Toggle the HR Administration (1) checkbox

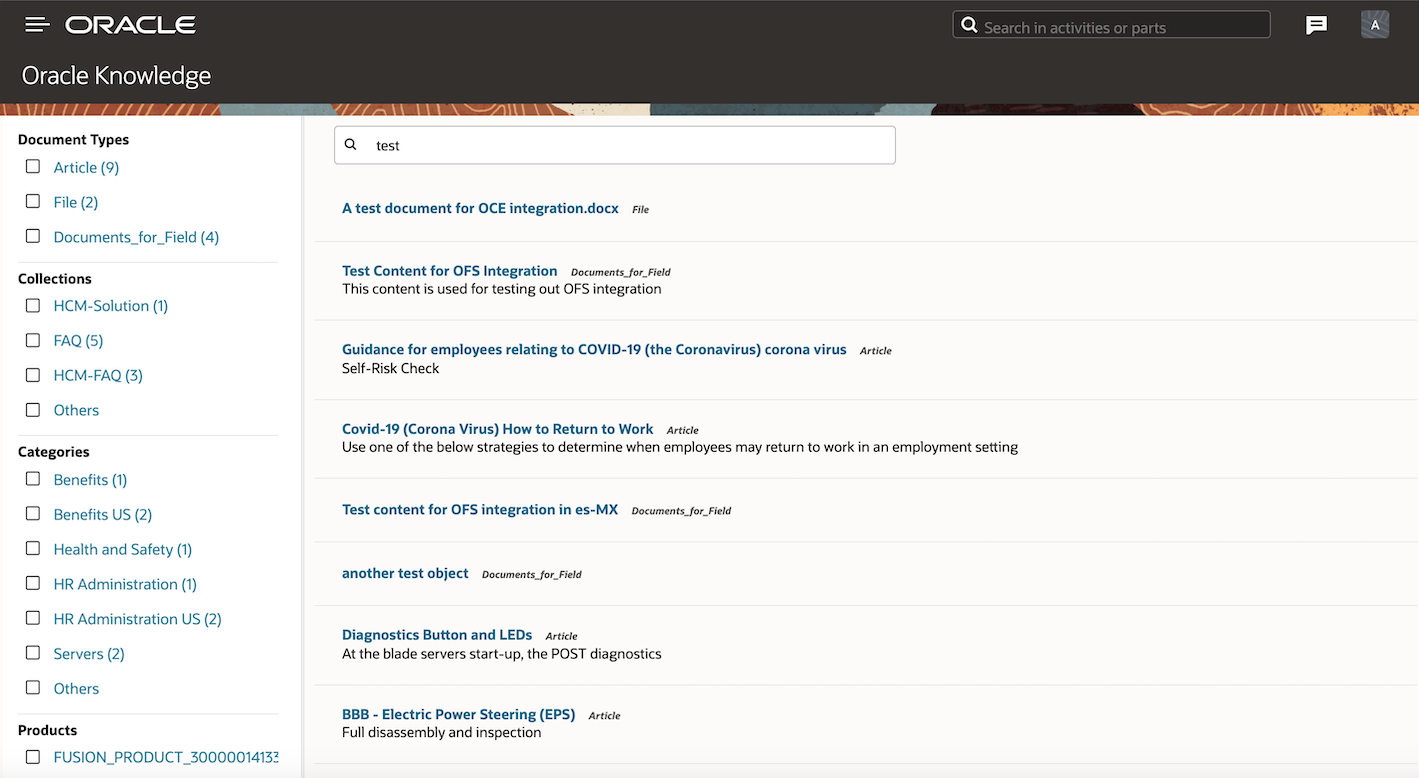click(x=33, y=584)
